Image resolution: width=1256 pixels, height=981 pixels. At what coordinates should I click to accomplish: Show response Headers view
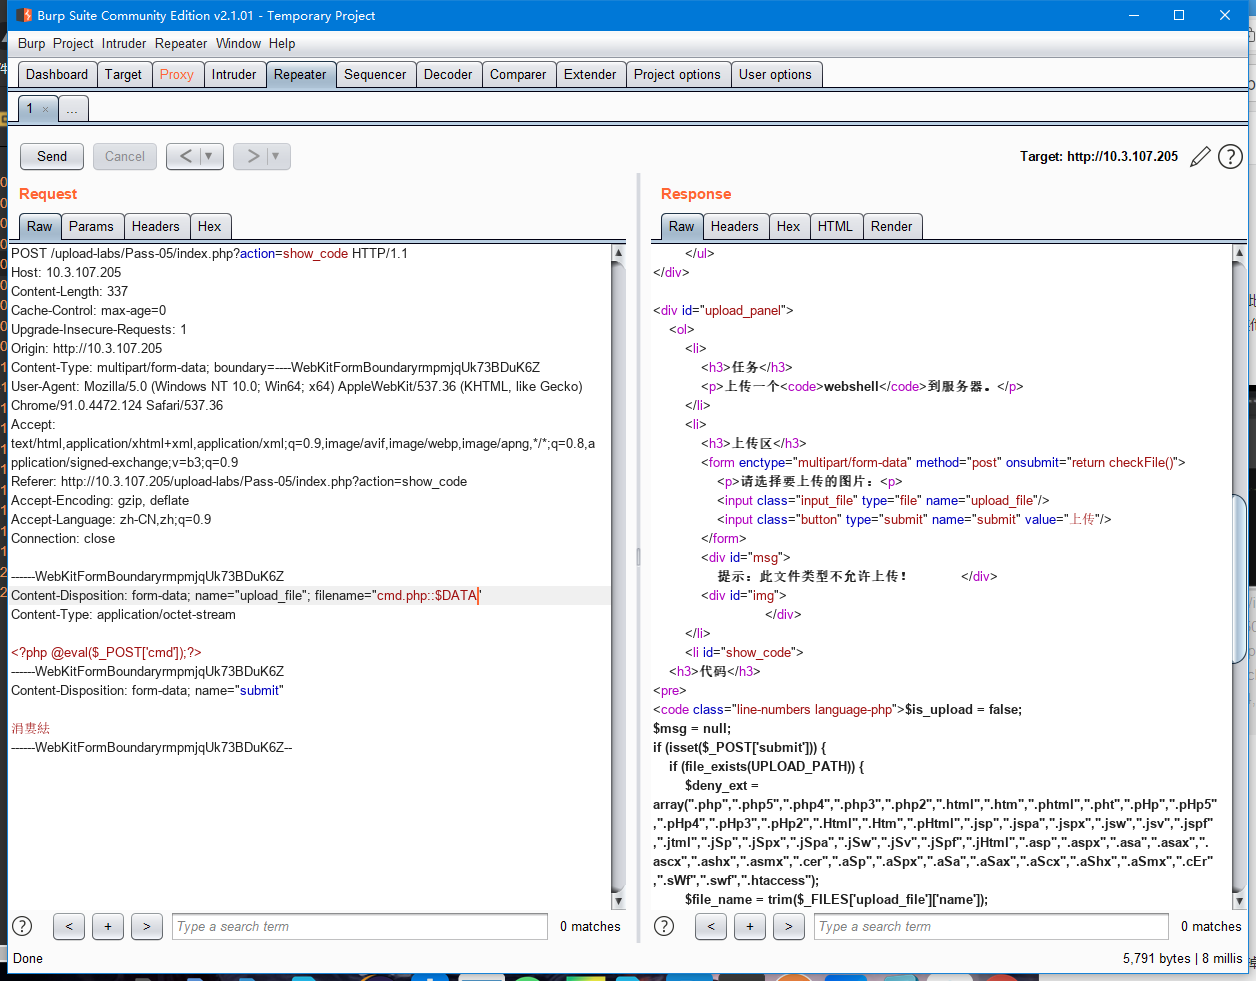tap(735, 226)
